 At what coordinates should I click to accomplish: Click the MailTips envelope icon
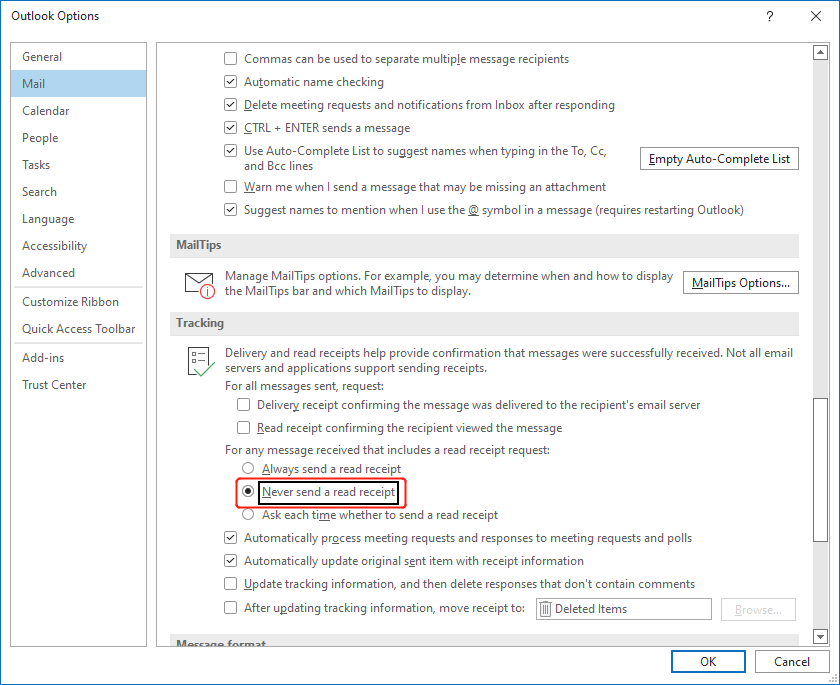pos(200,285)
